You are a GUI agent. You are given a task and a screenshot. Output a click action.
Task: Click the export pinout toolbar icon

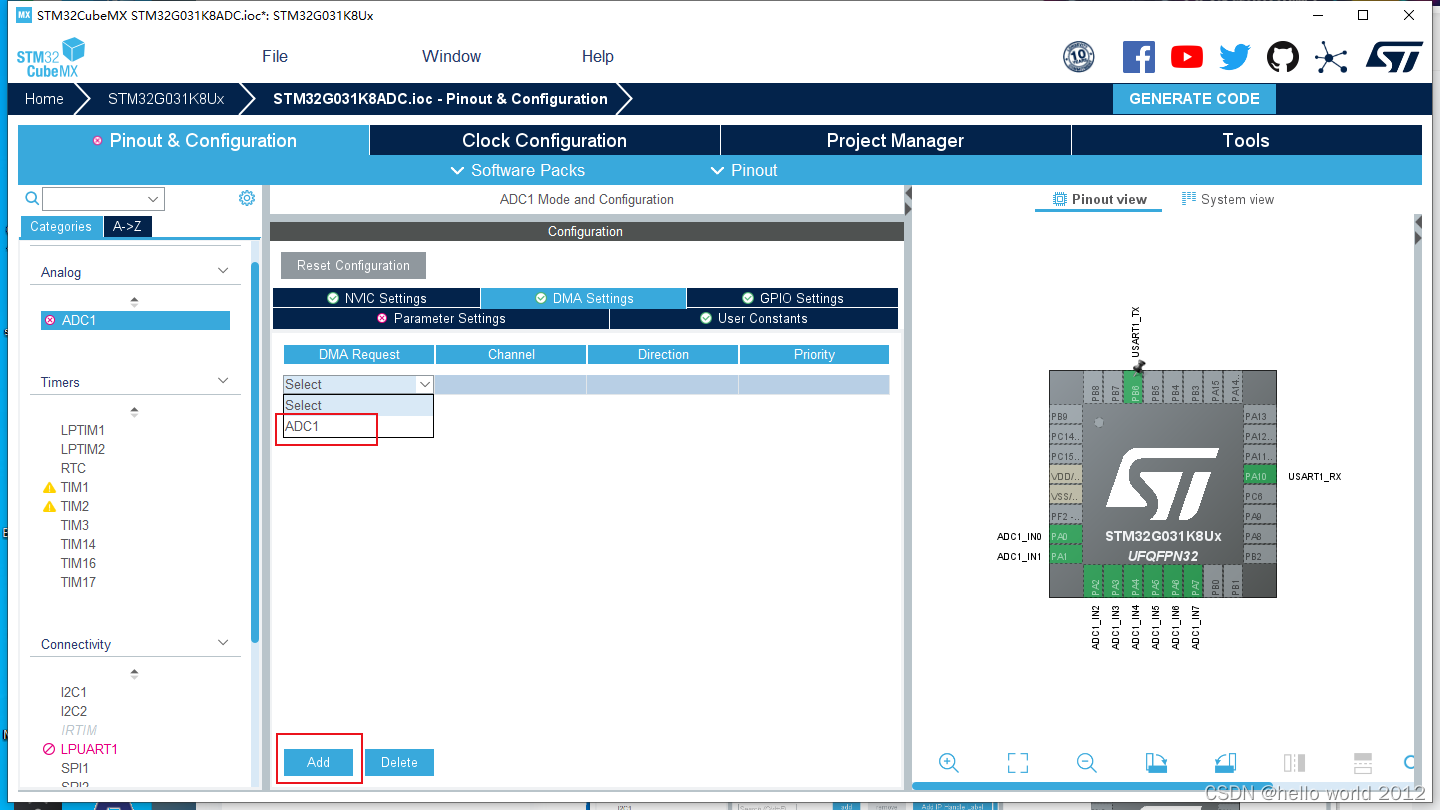click(1156, 763)
